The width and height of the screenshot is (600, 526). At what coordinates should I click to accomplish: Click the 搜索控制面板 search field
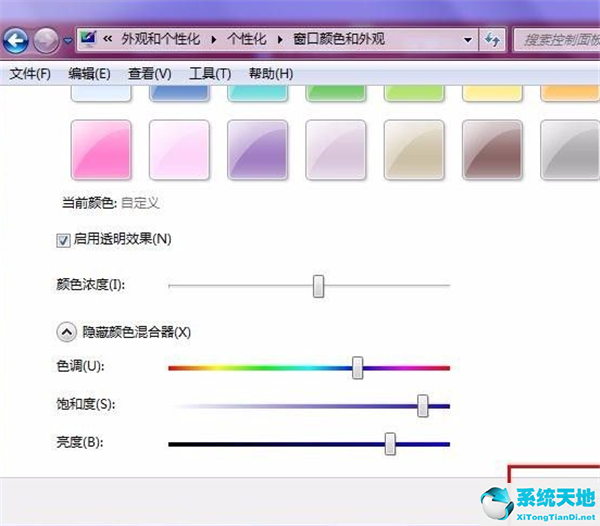pyautogui.click(x=557, y=39)
